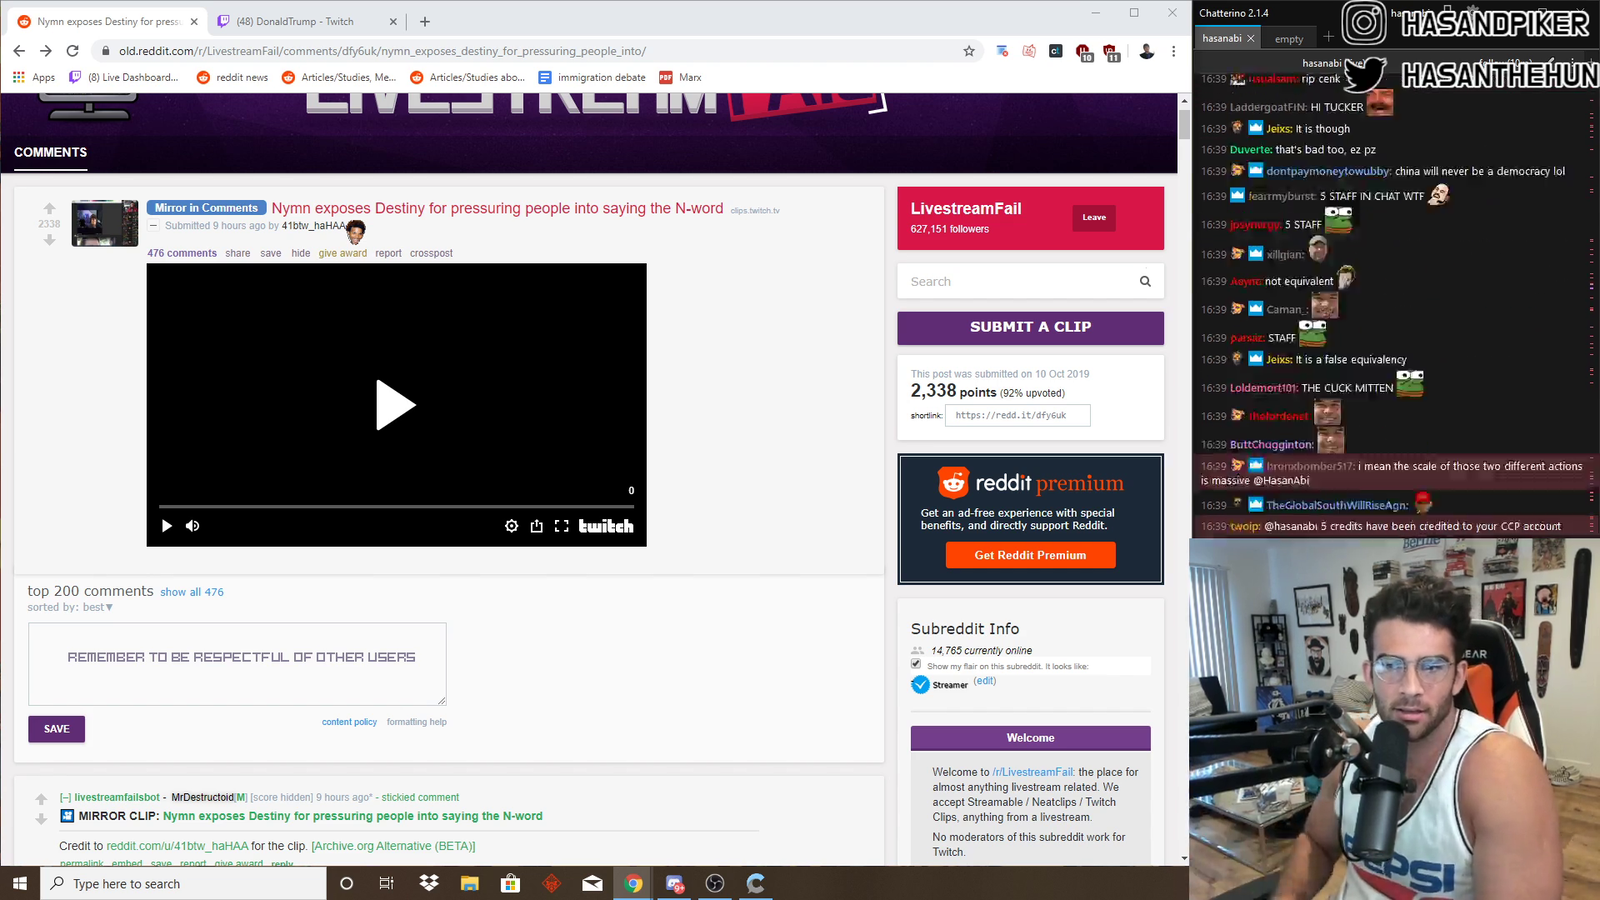Open a new Chrome tab

tap(425, 21)
